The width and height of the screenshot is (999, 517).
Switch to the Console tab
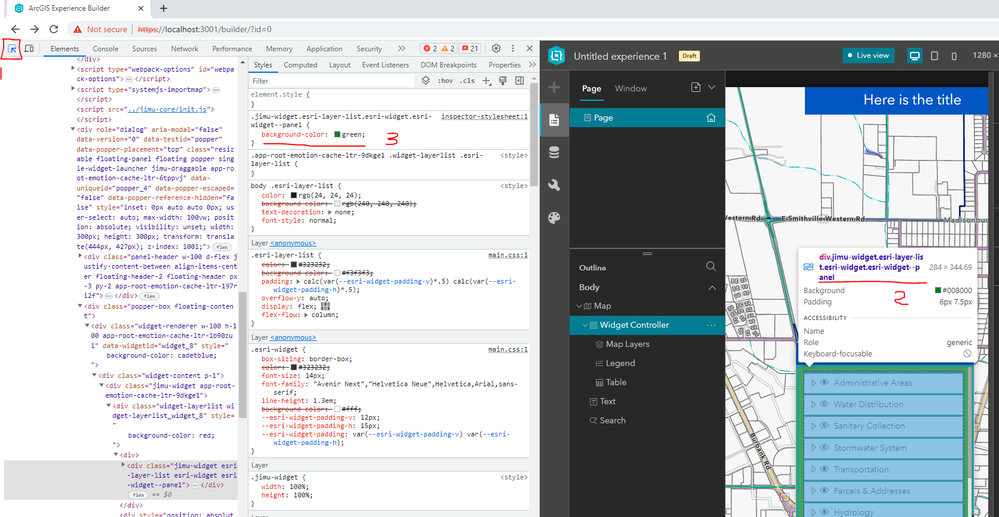pyautogui.click(x=105, y=48)
